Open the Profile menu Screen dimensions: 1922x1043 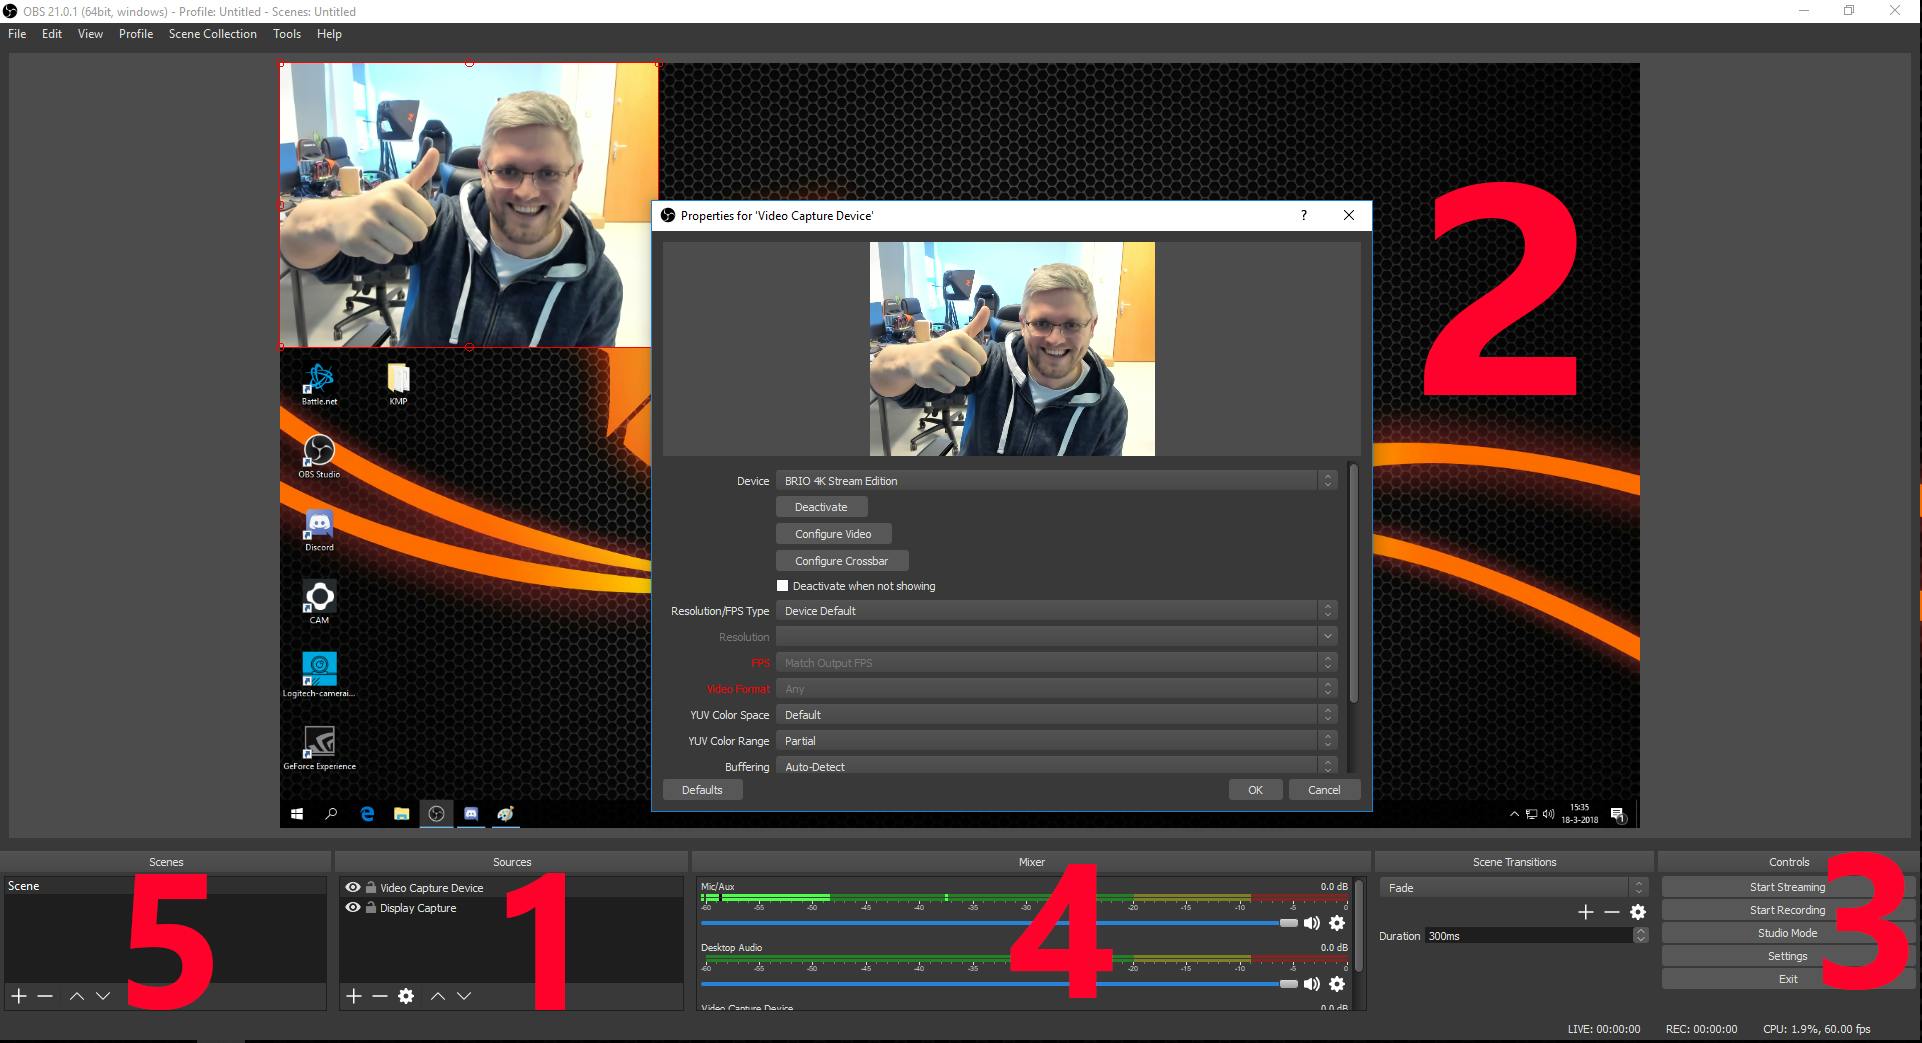[x=136, y=34]
